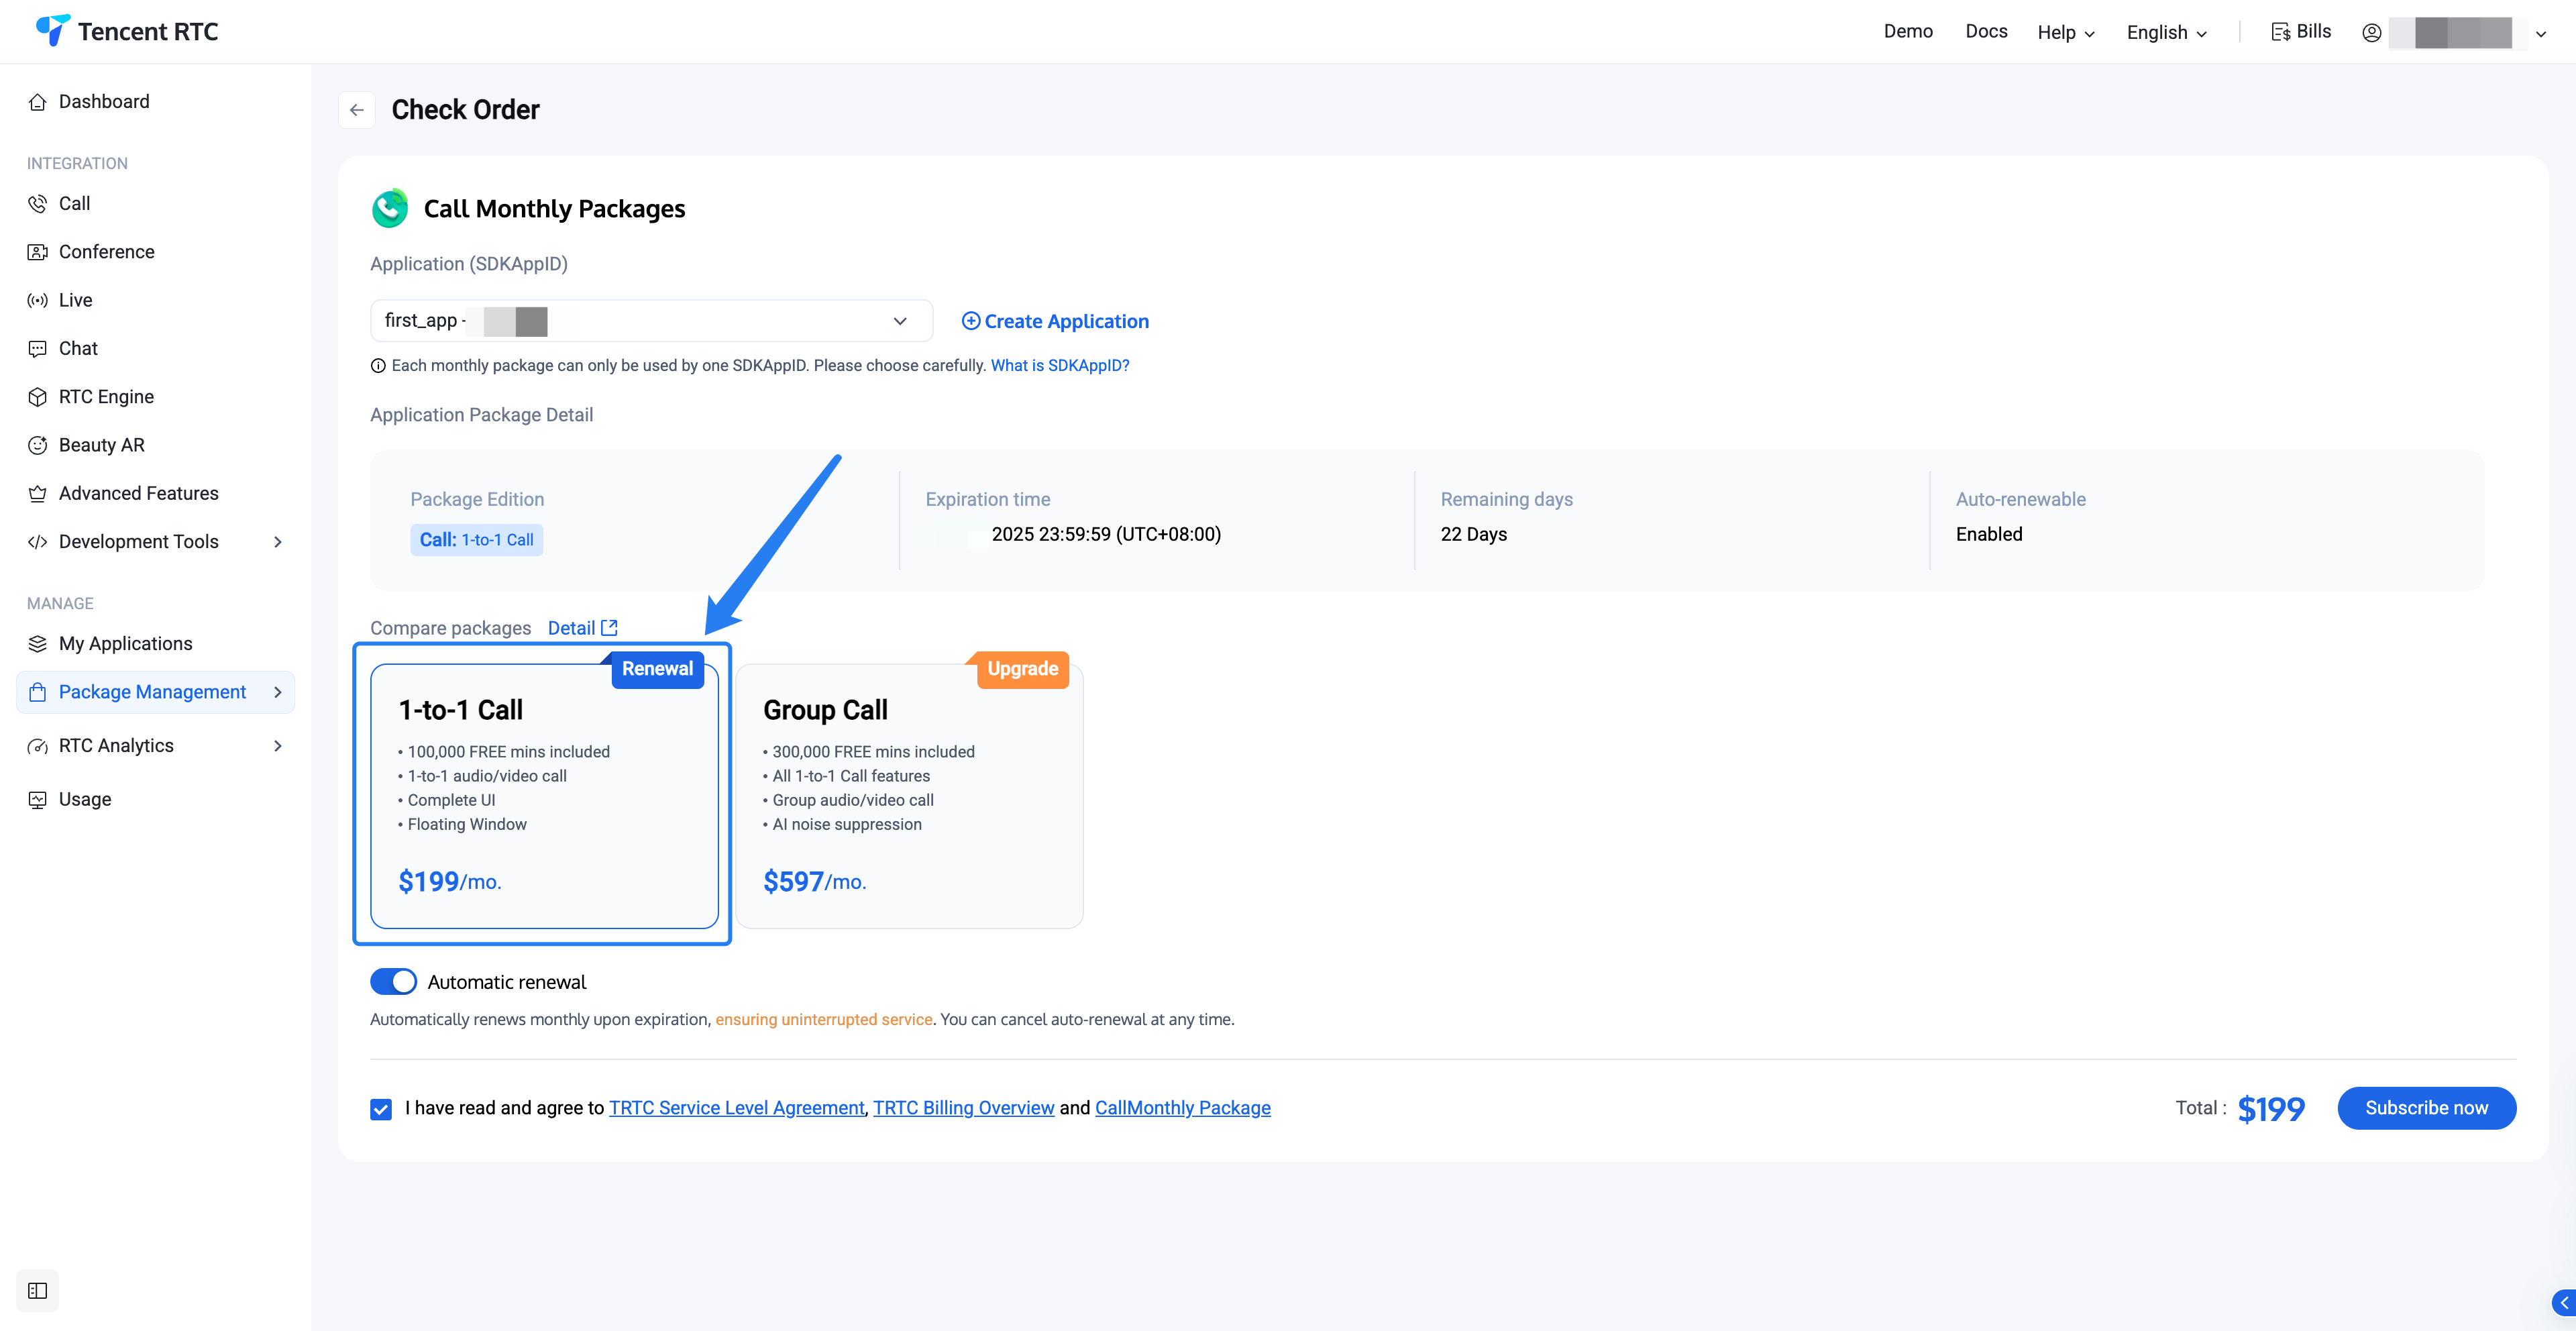Open the Bills page
The width and height of the screenshot is (2576, 1331).
(x=2301, y=31)
